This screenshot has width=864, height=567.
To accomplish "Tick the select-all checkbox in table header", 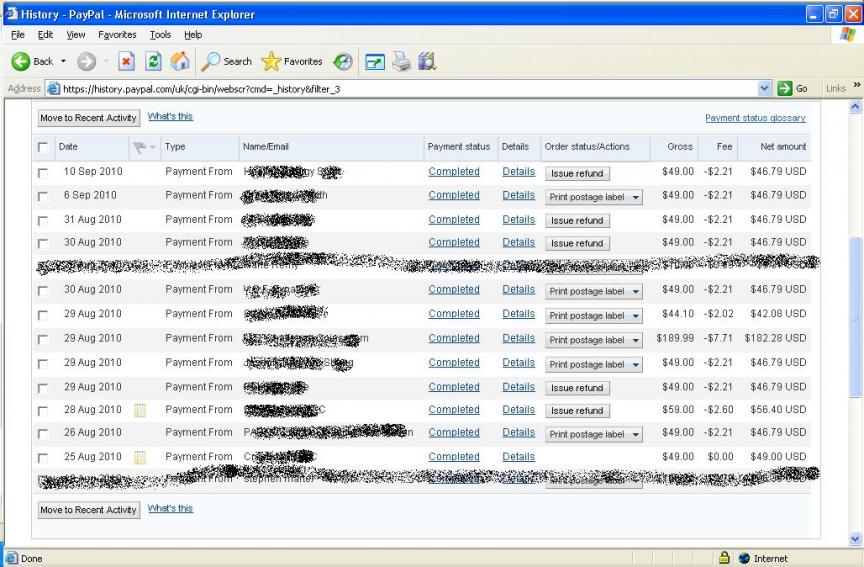I will pyautogui.click(x=42, y=147).
